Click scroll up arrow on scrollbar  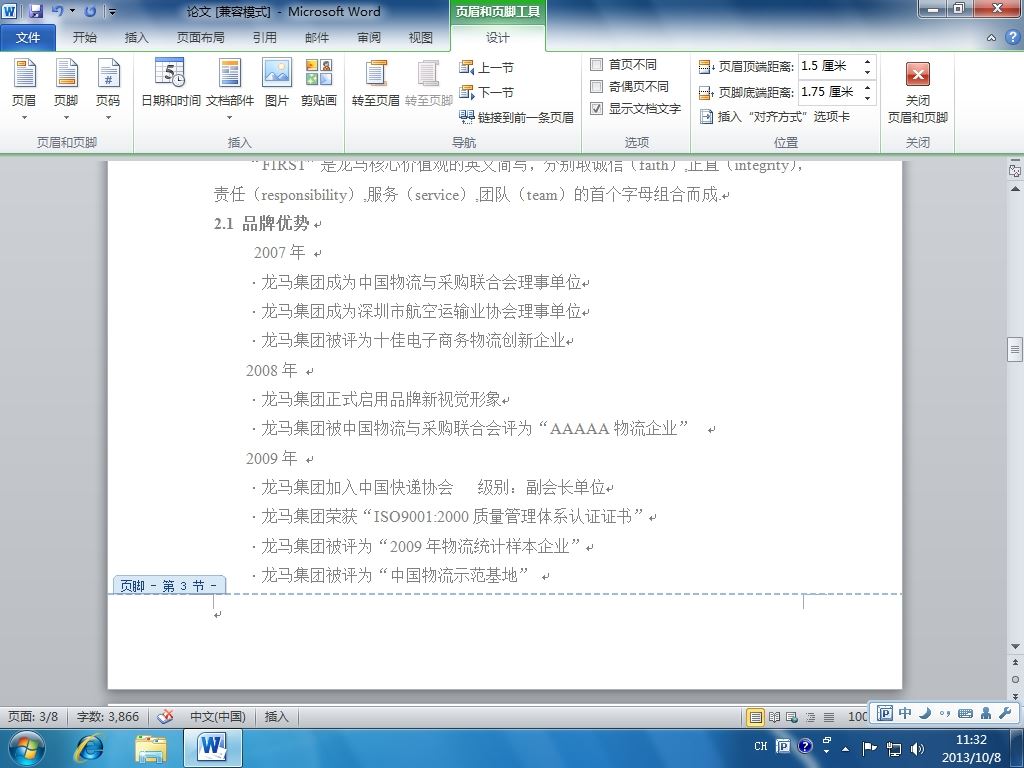click(1015, 189)
